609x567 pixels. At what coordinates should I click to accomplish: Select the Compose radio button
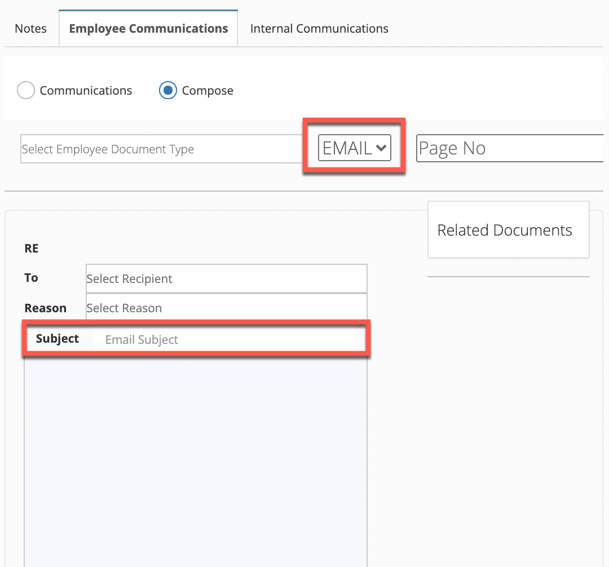pyautogui.click(x=168, y=90)
